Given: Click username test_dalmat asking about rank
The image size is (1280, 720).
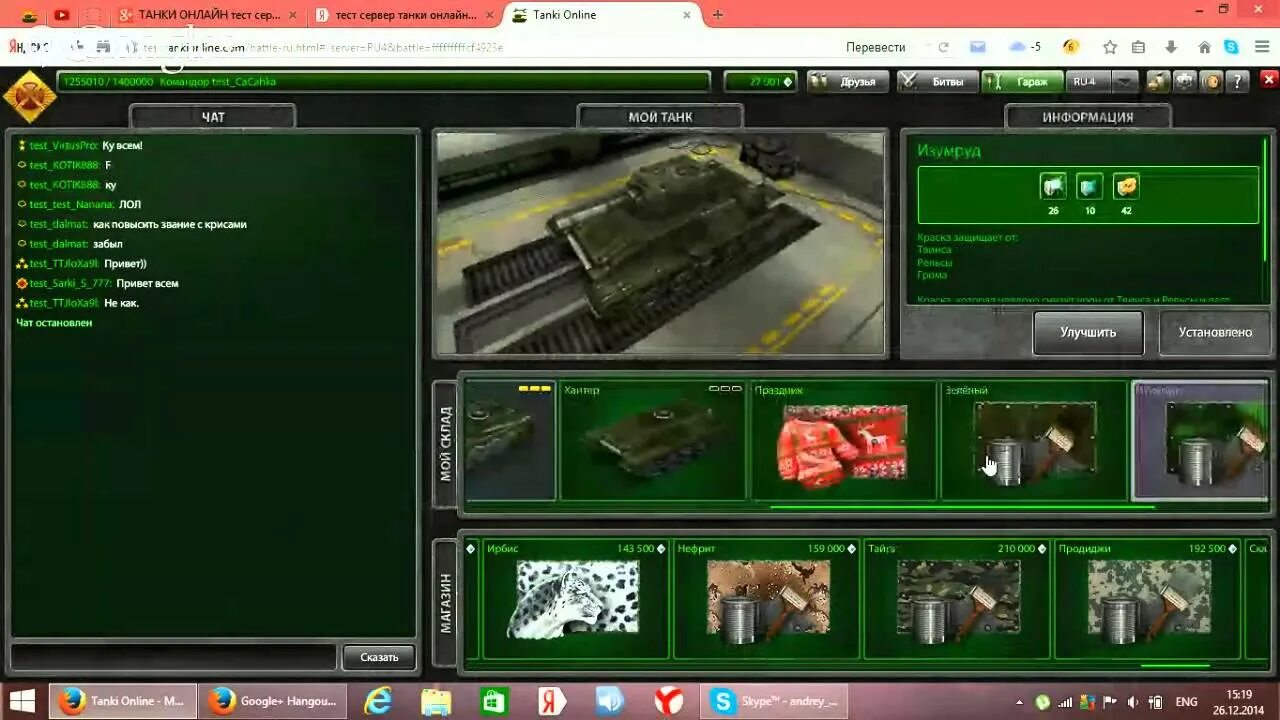Looking at the screenshot, I should coord(59,225).
